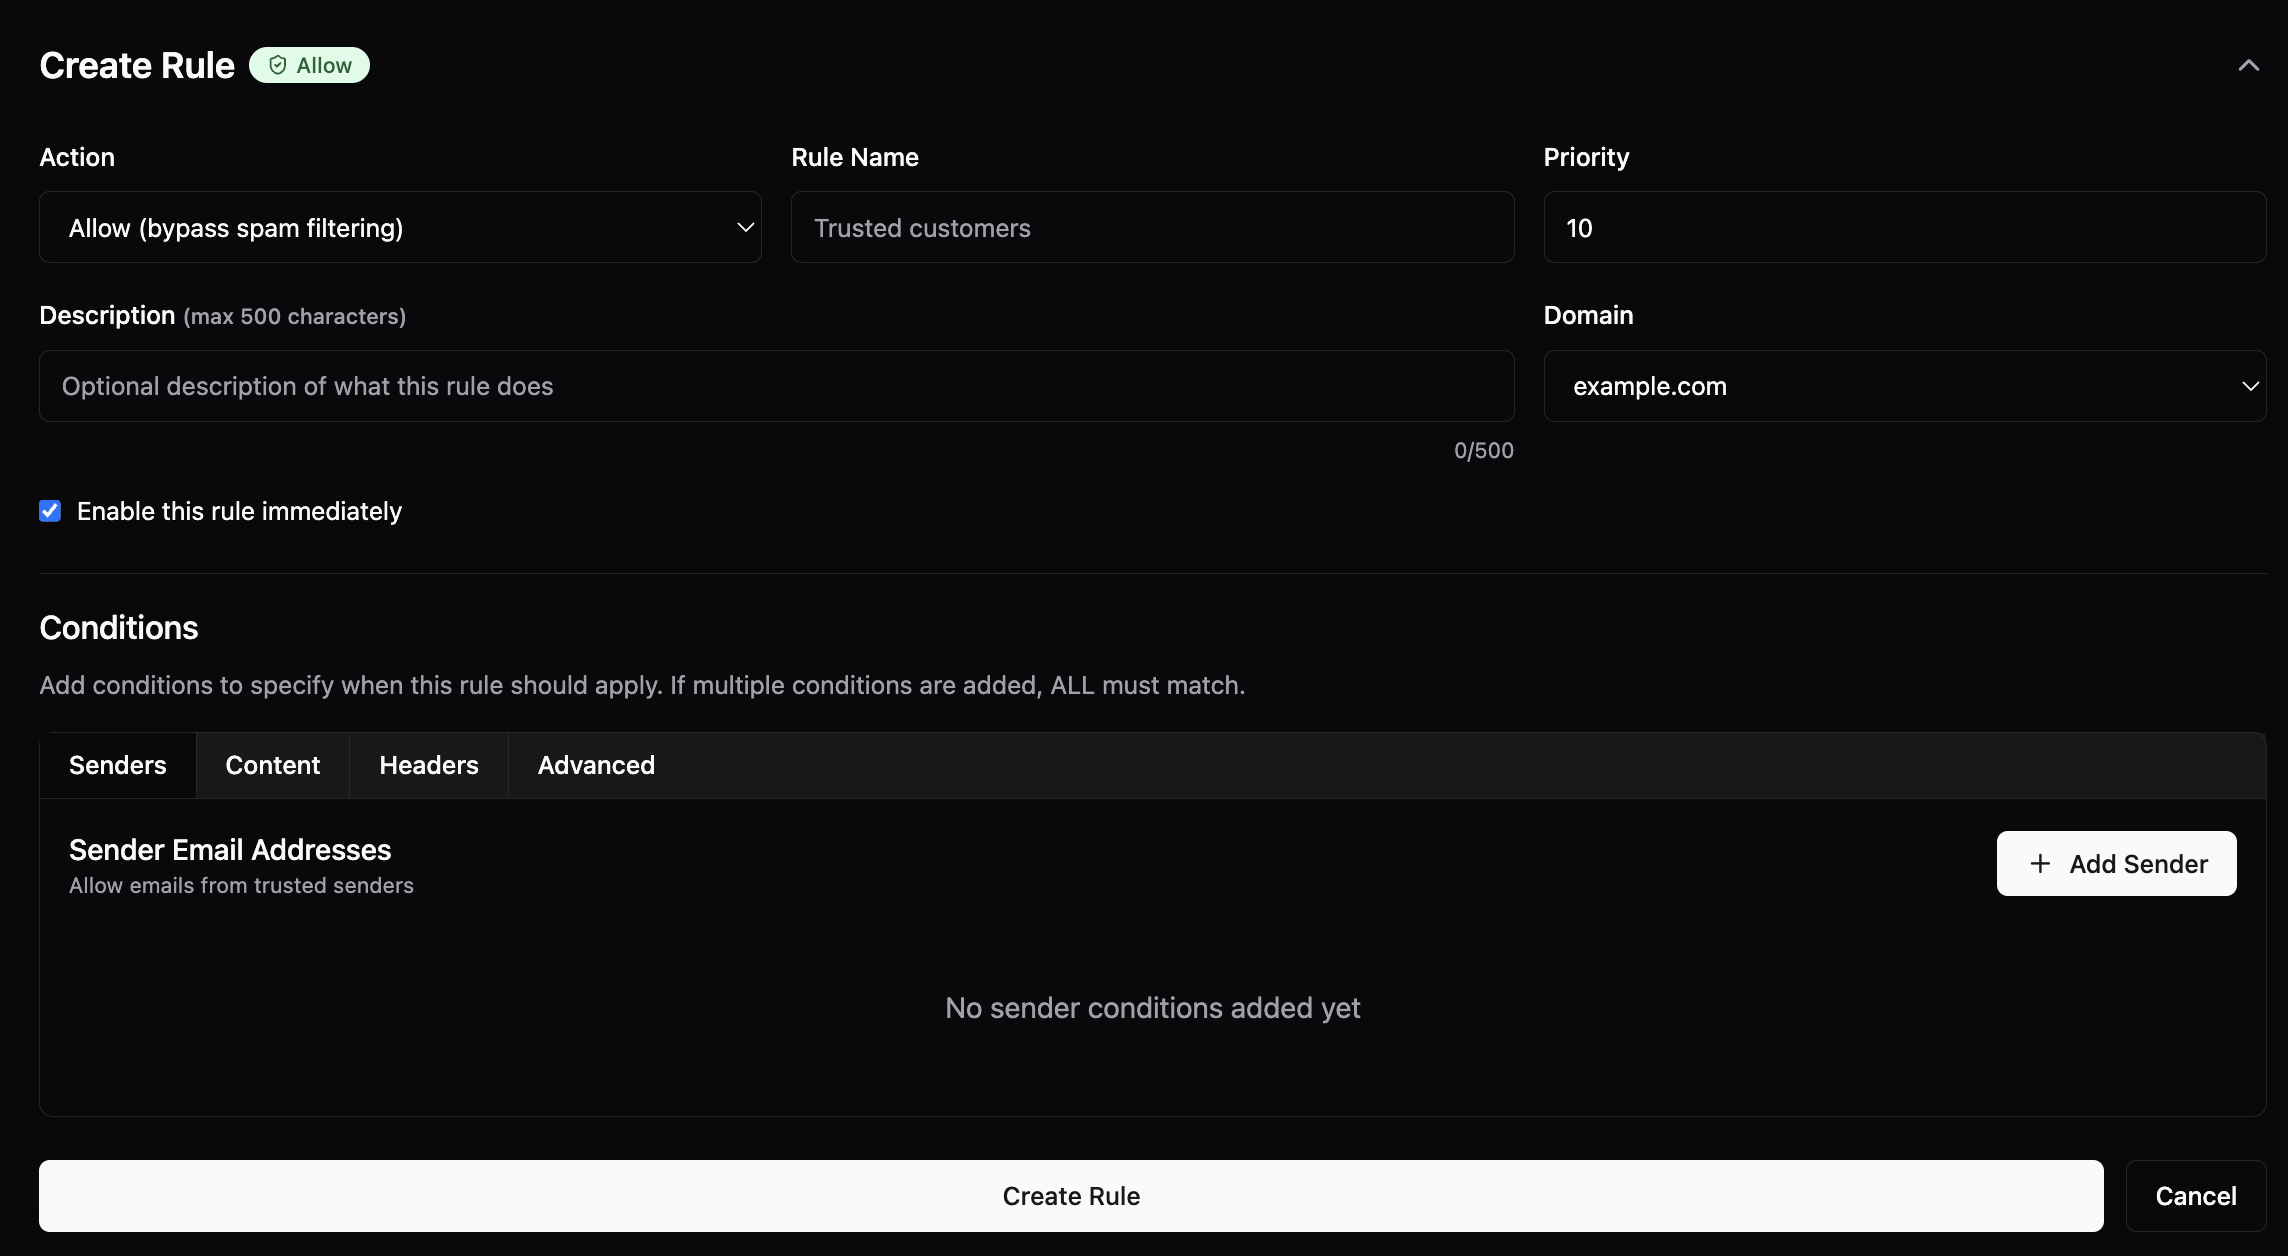Expand the example.com domain selector

pyautogui.click(x=1903, y=386)
